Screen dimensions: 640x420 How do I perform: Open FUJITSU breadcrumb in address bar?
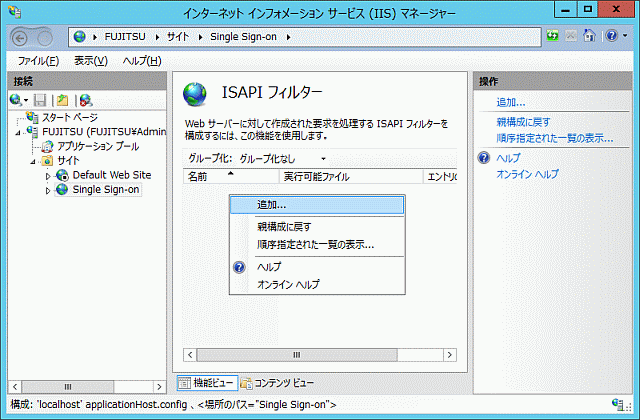point(125,37)
